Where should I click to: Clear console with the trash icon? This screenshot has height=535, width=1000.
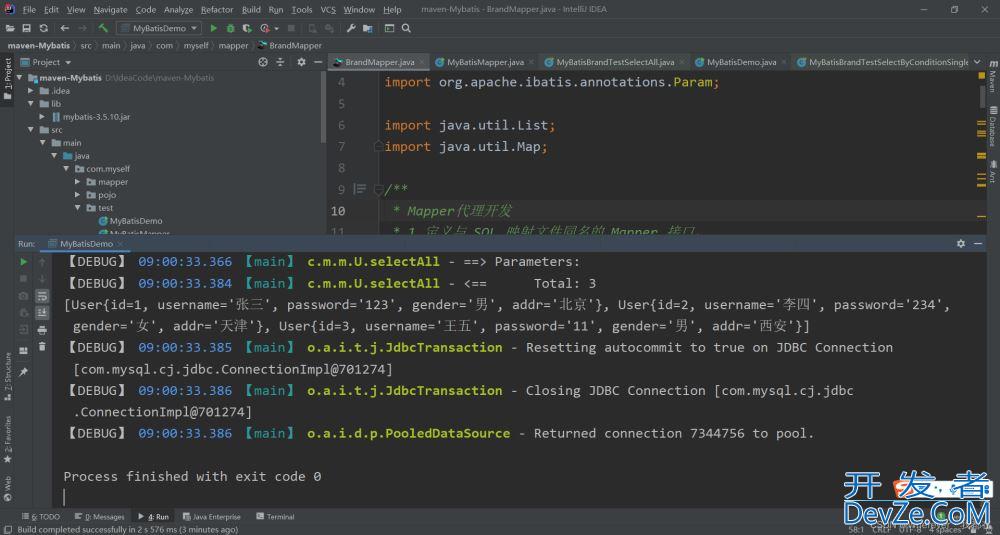pyautogui.click(x=42, y=346)
